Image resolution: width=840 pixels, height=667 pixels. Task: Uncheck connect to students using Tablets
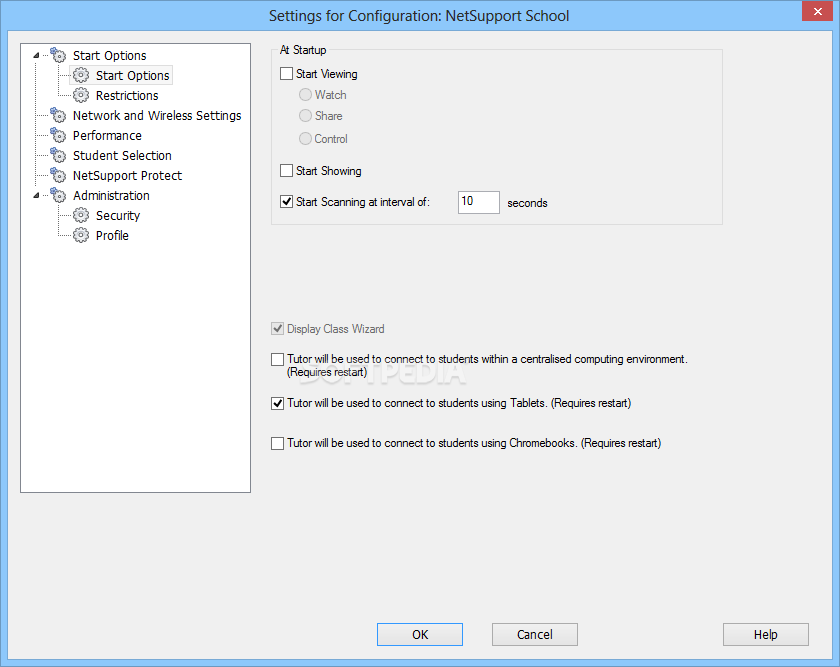(x=278, y=403)
